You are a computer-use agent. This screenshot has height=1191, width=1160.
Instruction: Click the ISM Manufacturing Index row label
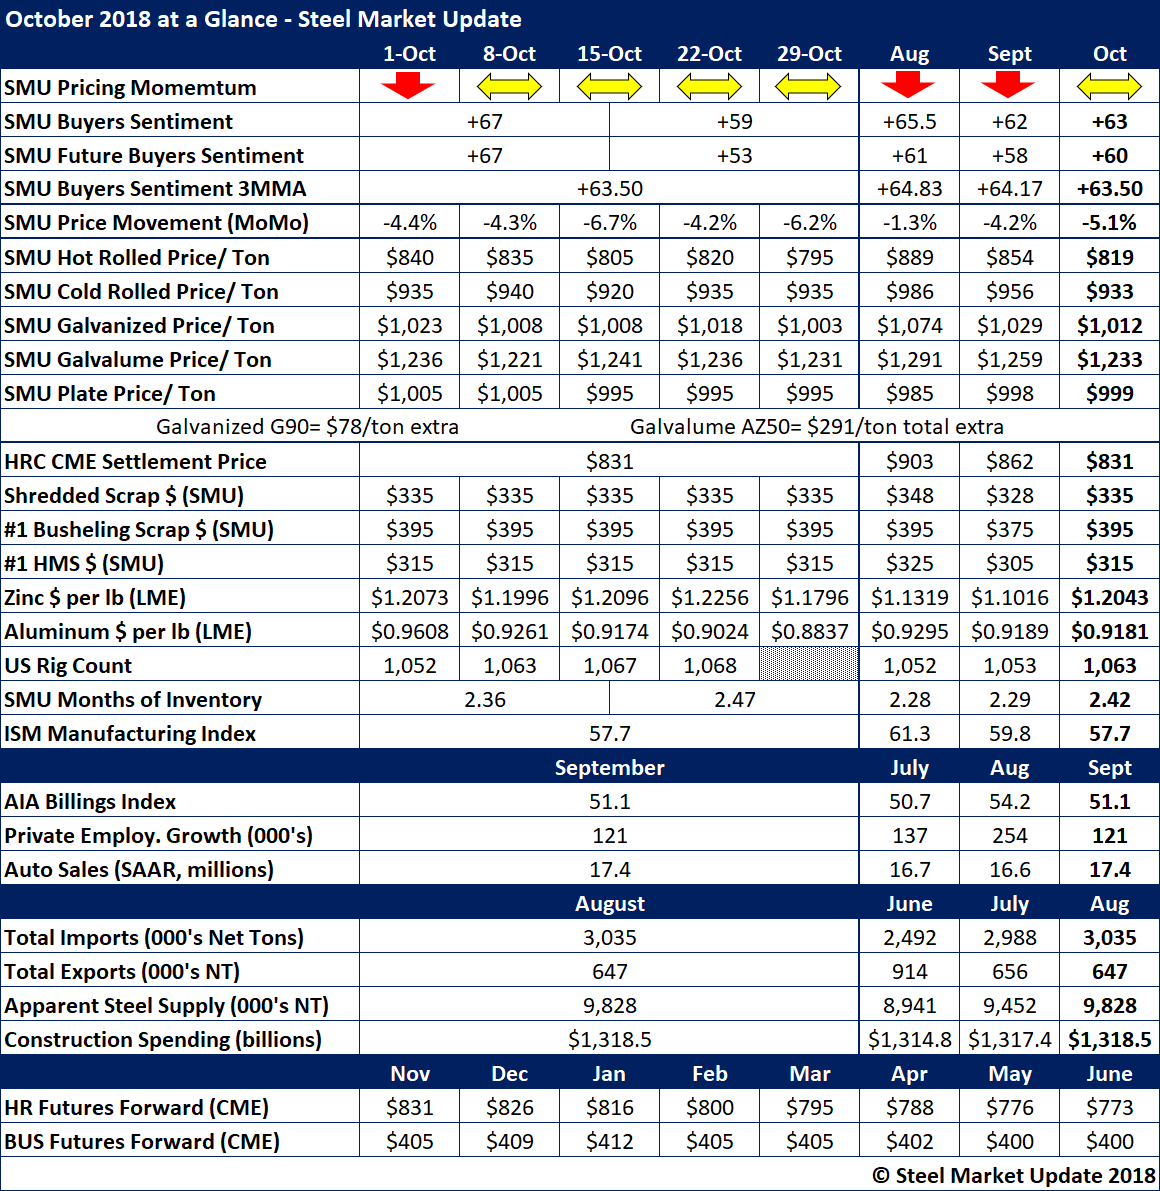pos(130,733)
